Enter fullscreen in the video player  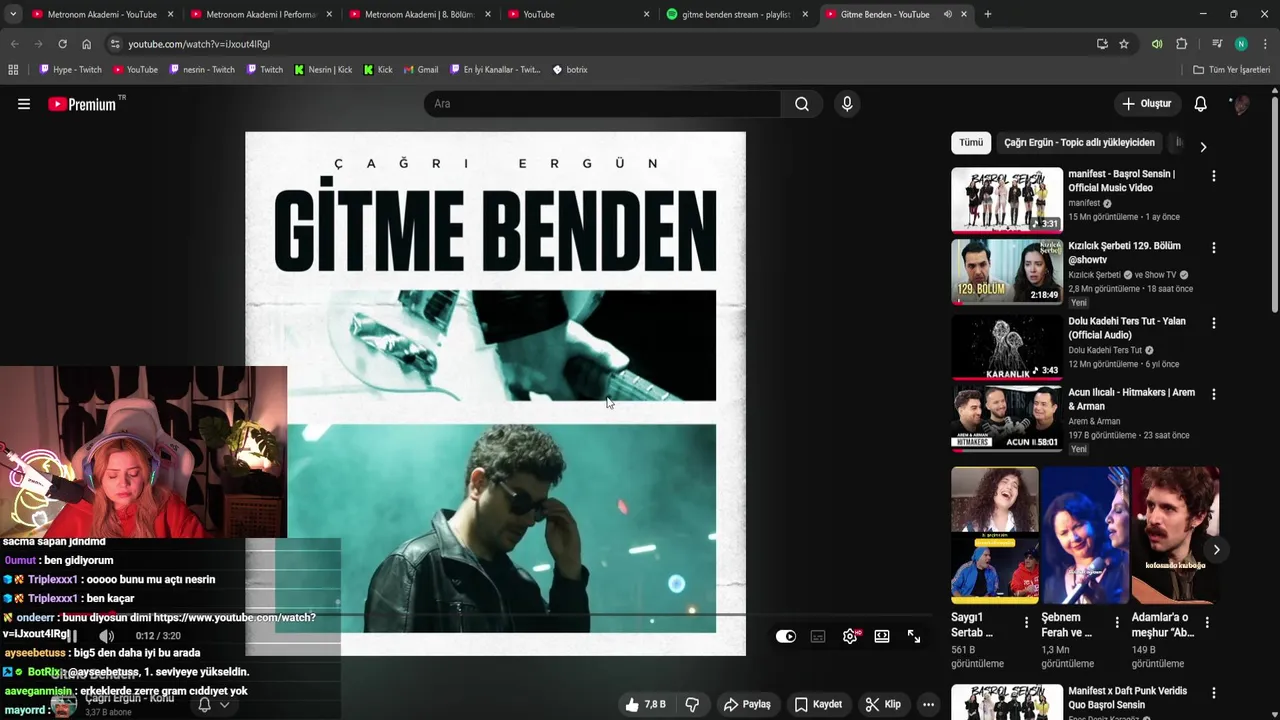tap(914, 636)
